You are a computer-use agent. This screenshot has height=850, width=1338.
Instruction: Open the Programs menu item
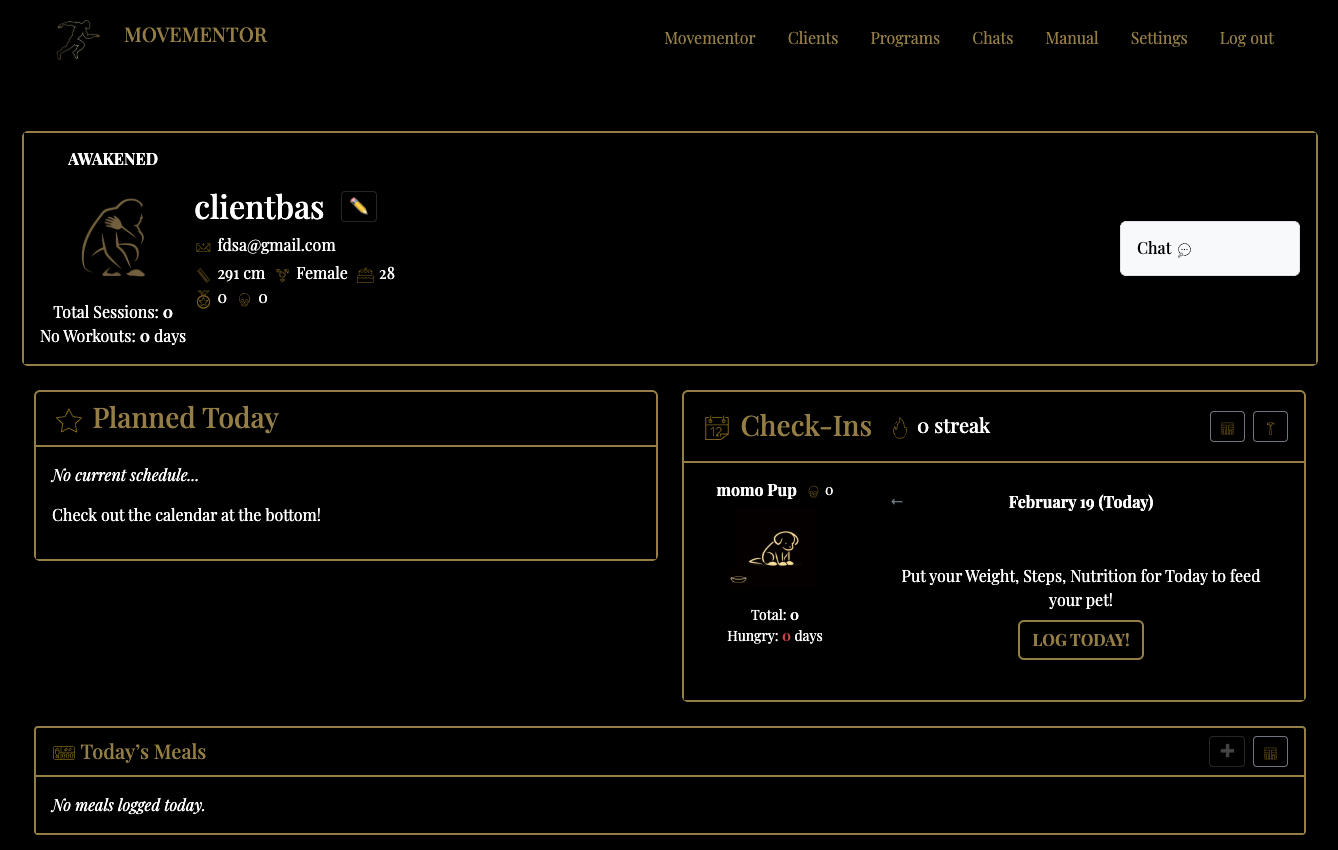[904, 38]
